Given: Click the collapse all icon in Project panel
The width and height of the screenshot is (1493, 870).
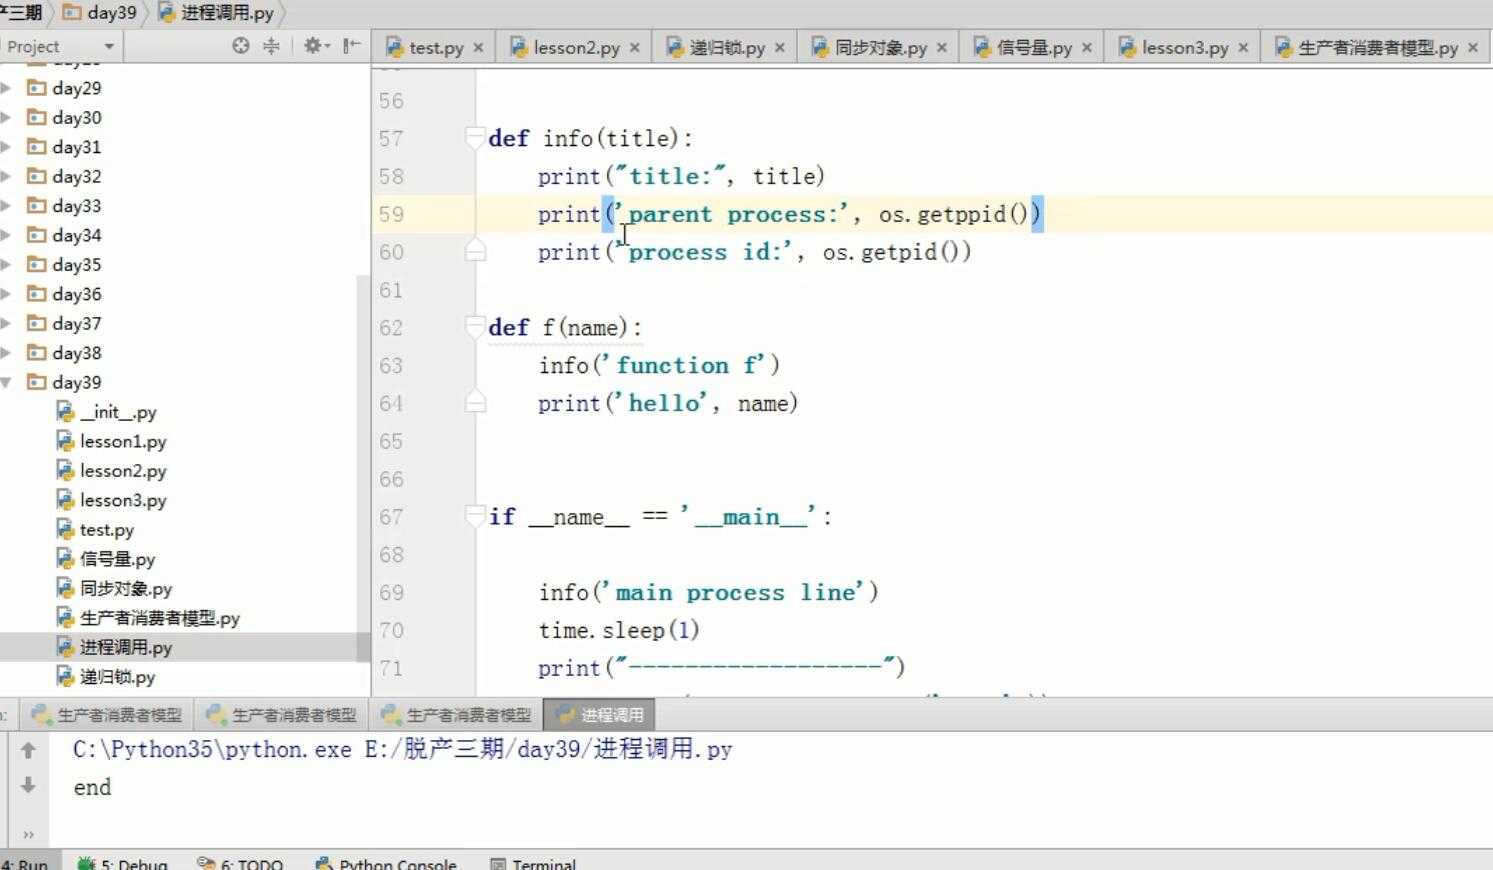Looking at the screenshot, I should point(271,46).
